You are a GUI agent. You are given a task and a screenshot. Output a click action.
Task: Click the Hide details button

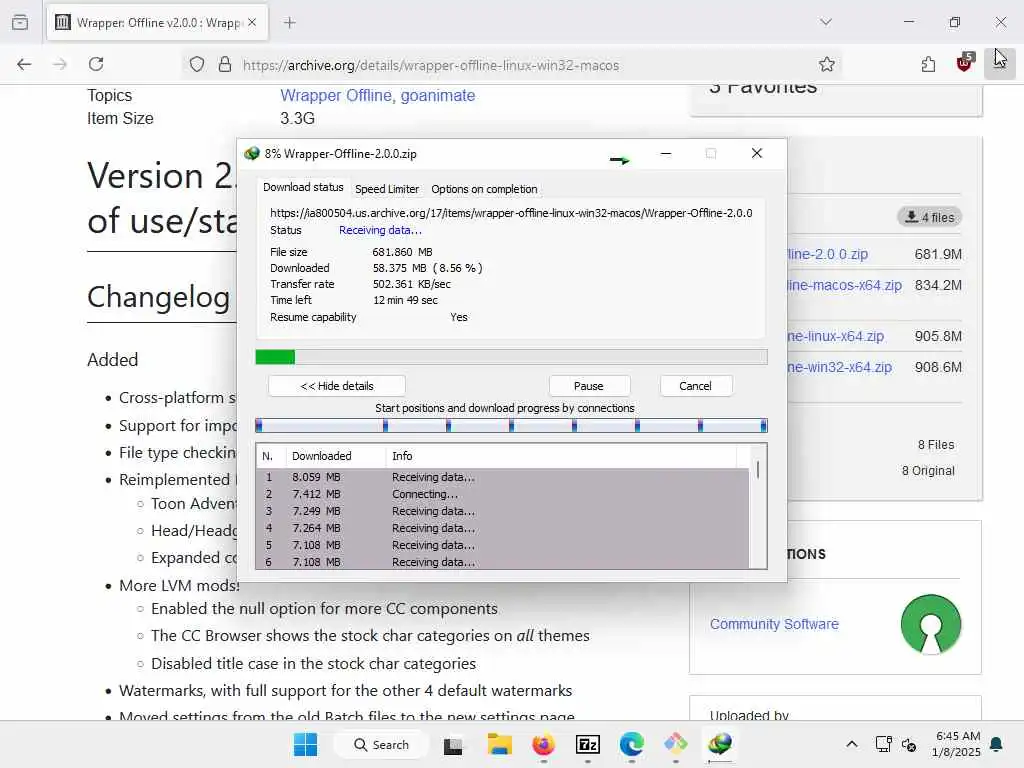pyautogui.click(x=337, y=386)
